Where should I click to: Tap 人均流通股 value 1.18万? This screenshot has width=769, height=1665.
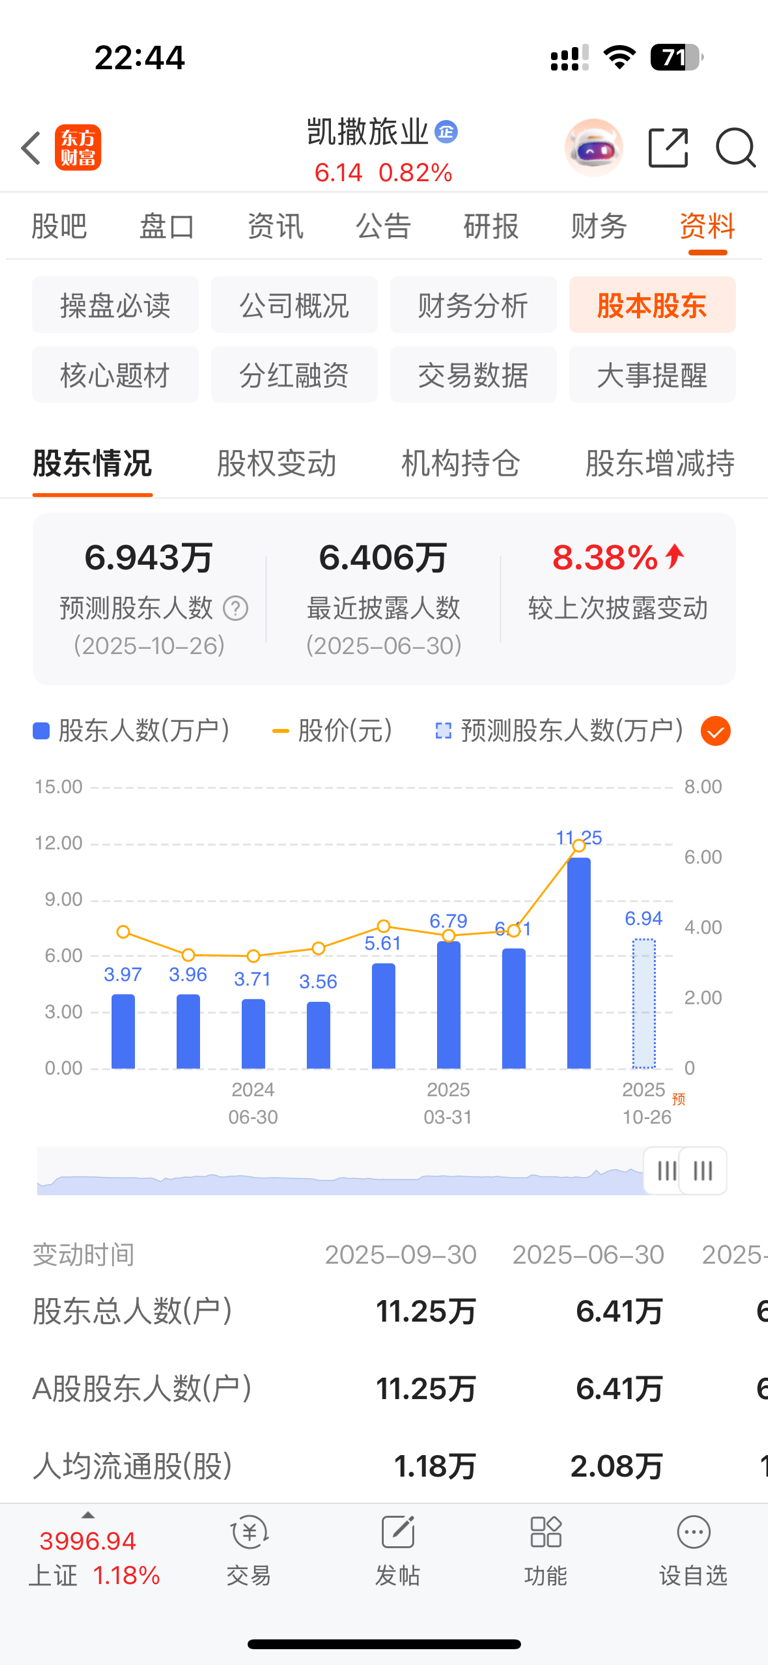tap(435, 1466)
